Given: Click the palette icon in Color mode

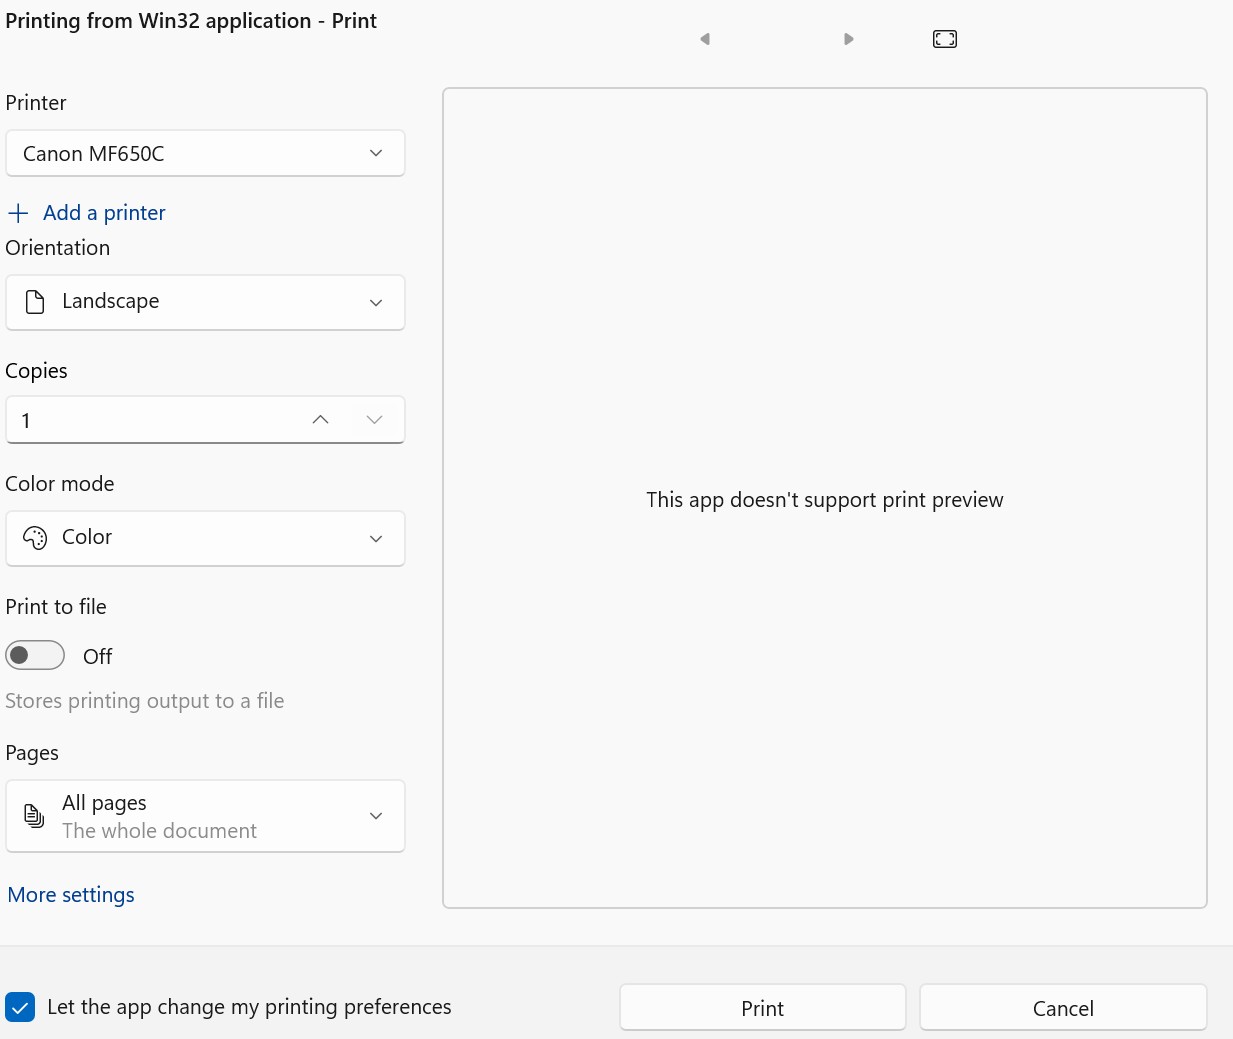Looking at the screenshot, I should (35, 538).
